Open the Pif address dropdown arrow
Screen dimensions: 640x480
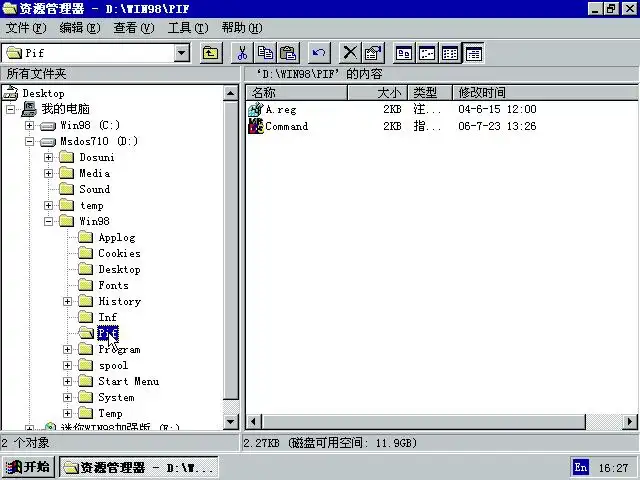(182, 53)
